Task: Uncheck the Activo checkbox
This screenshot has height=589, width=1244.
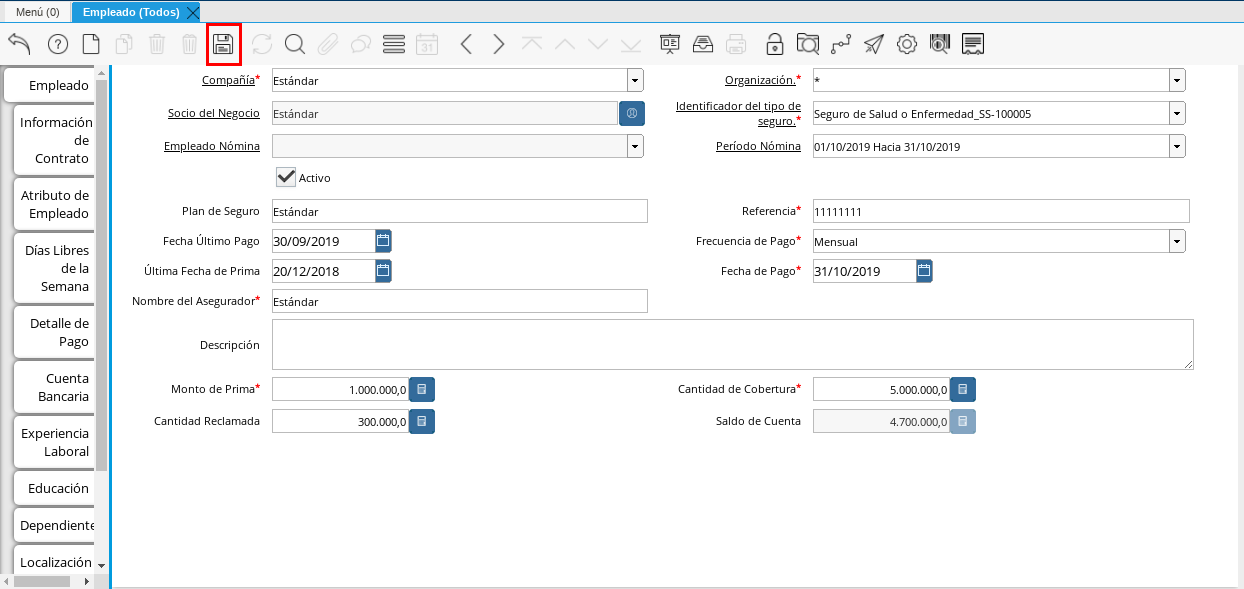Action: pos(286,177)
